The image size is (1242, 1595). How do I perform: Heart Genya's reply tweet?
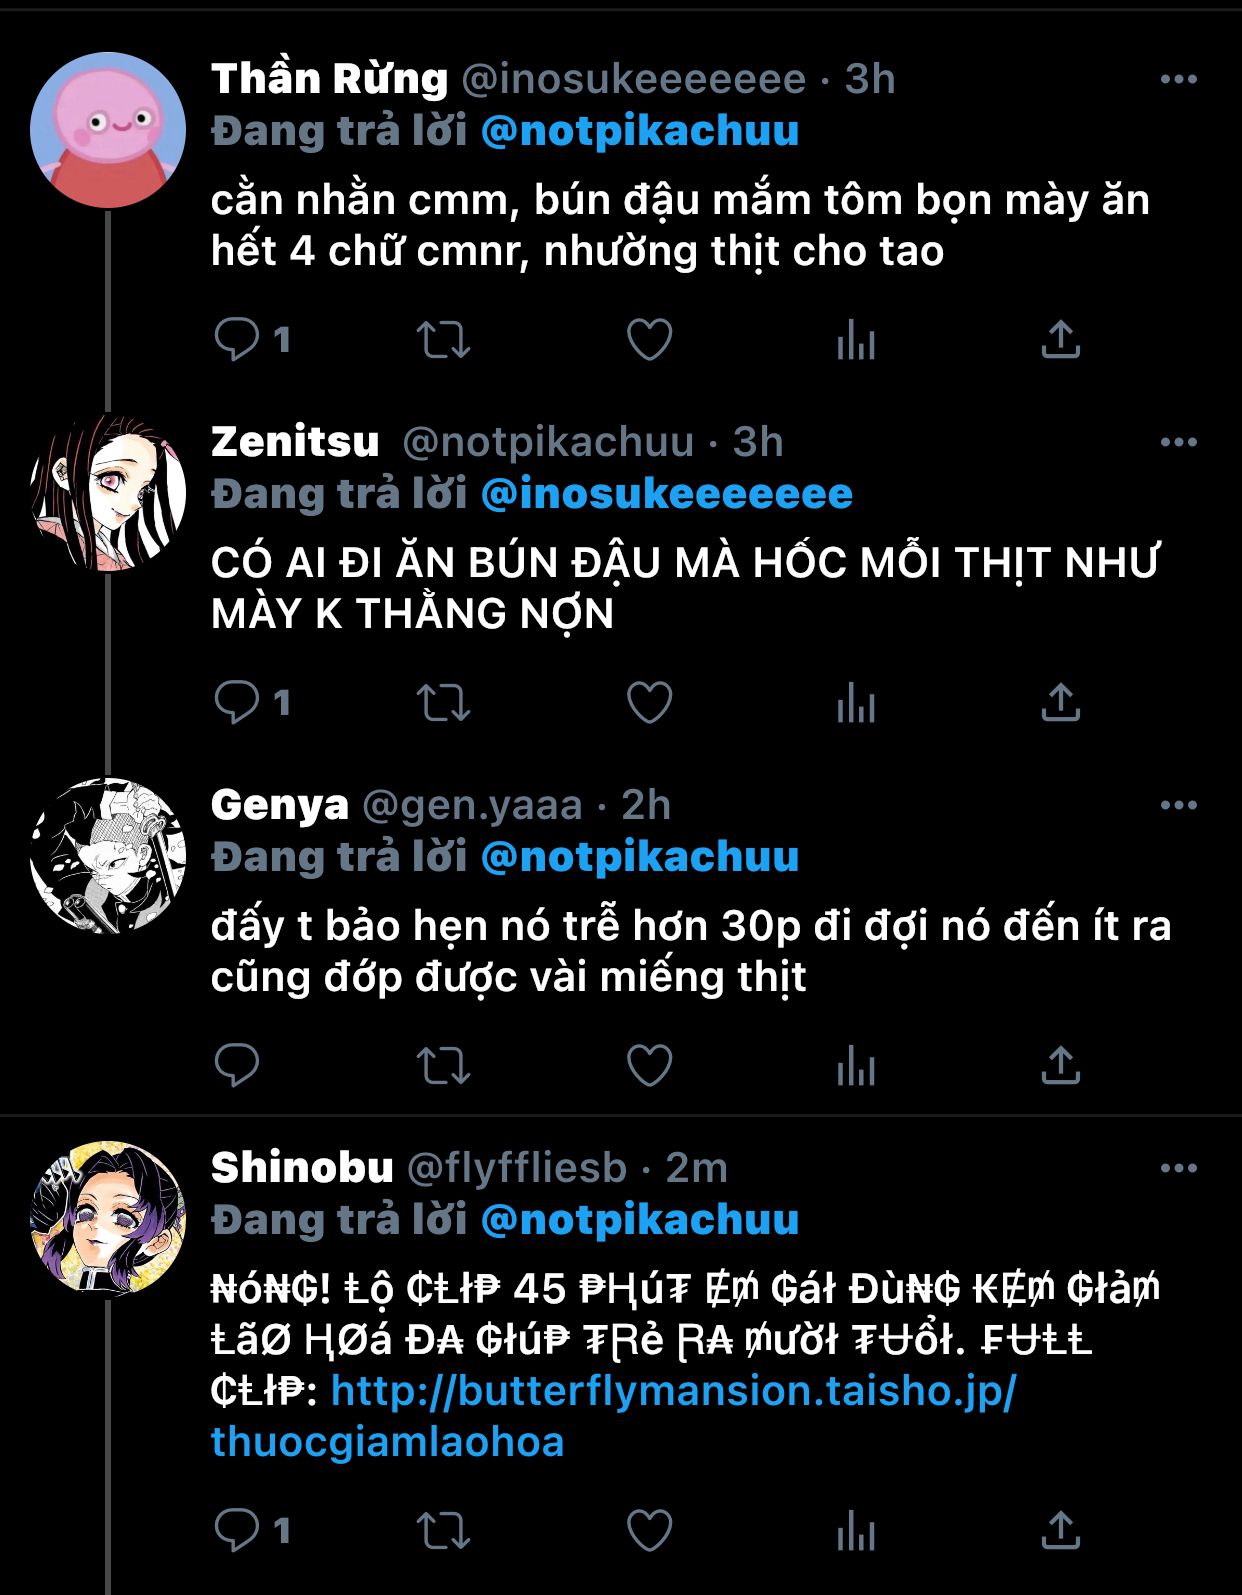click(x=649, y=1066)
